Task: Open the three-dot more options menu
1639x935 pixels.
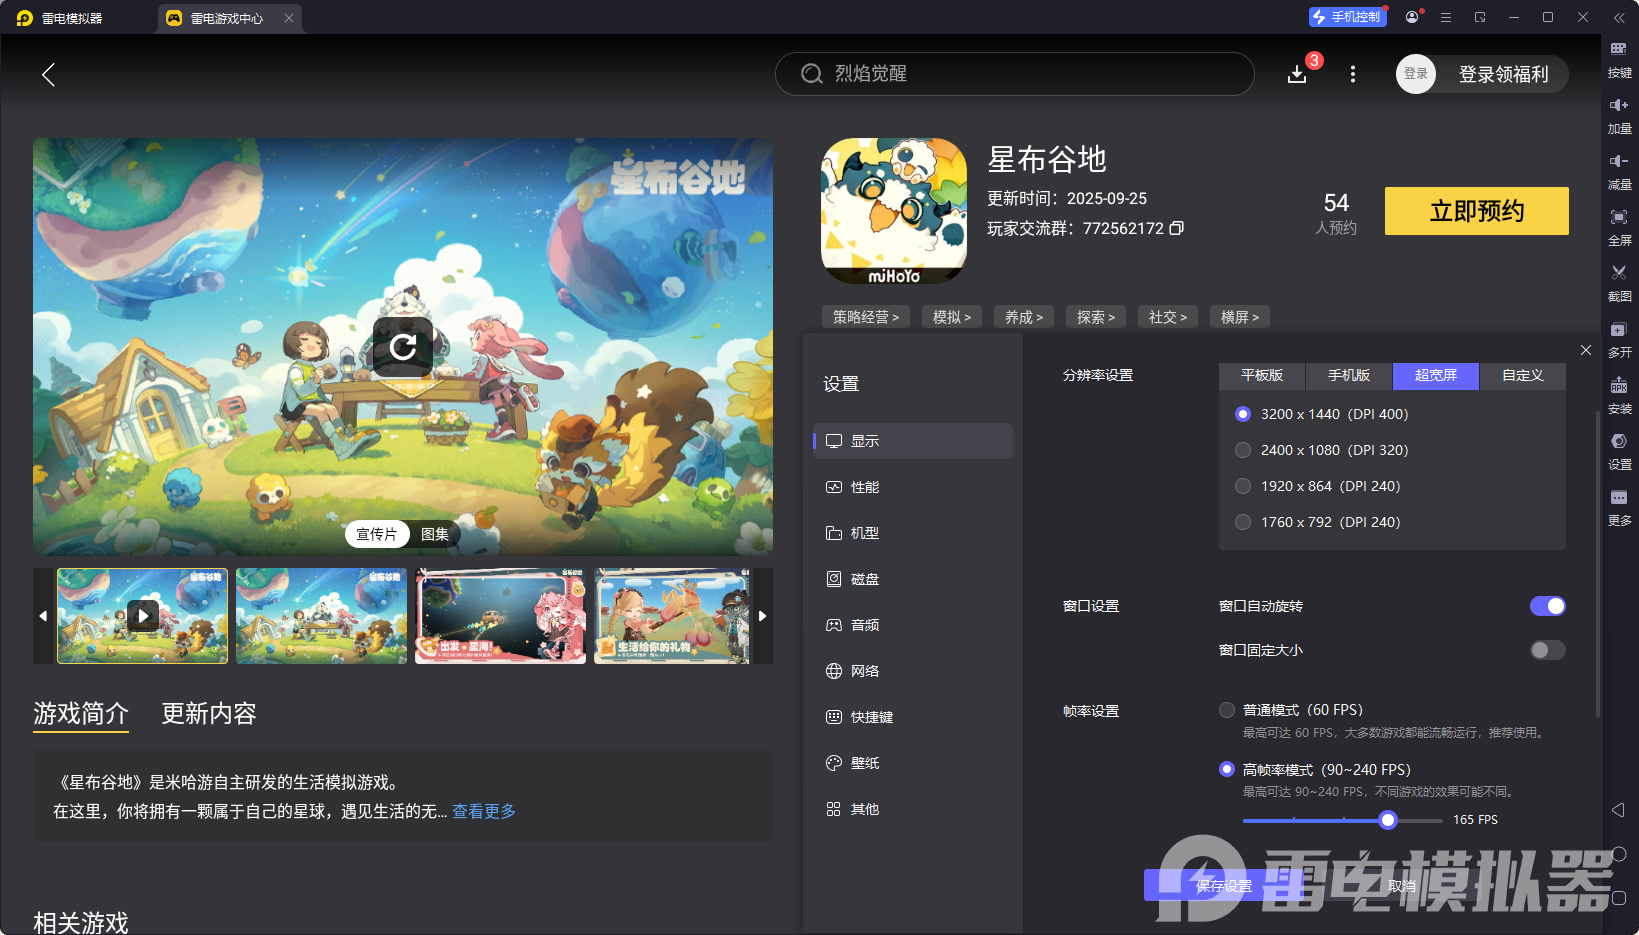Action: click(1352, 74)
